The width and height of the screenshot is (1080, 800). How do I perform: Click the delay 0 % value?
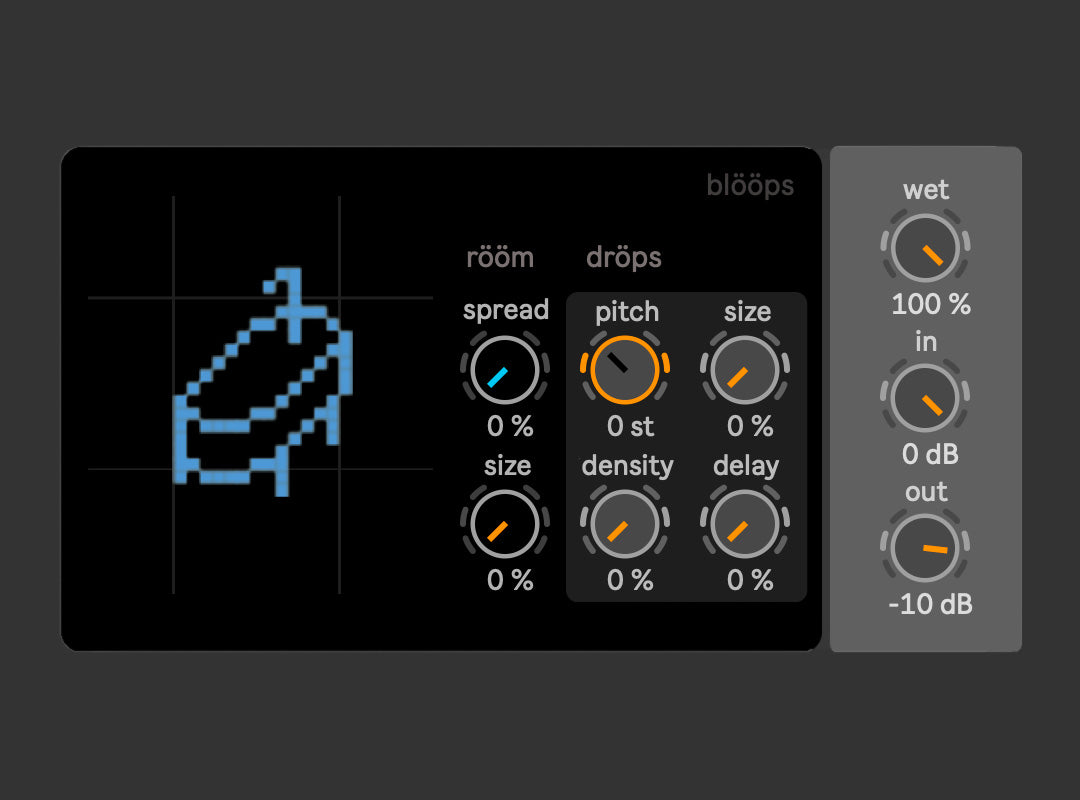[x=750, y=580]
